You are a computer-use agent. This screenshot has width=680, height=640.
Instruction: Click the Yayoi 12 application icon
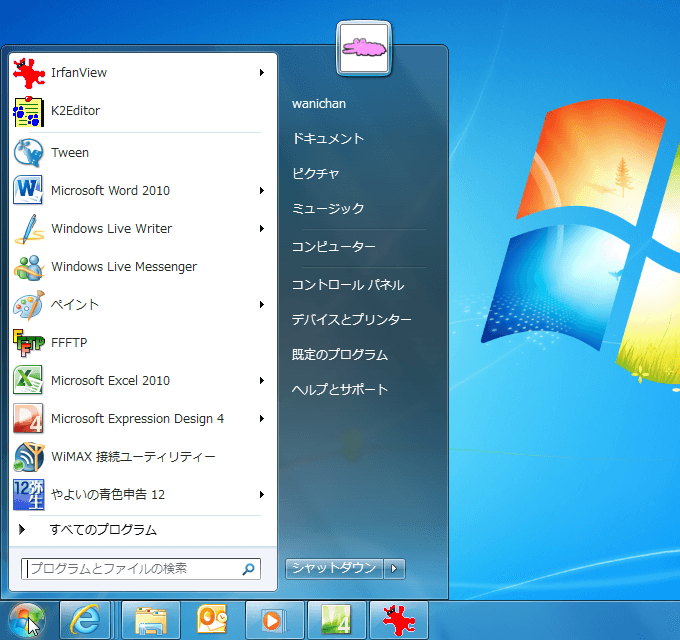click(29, 495)
